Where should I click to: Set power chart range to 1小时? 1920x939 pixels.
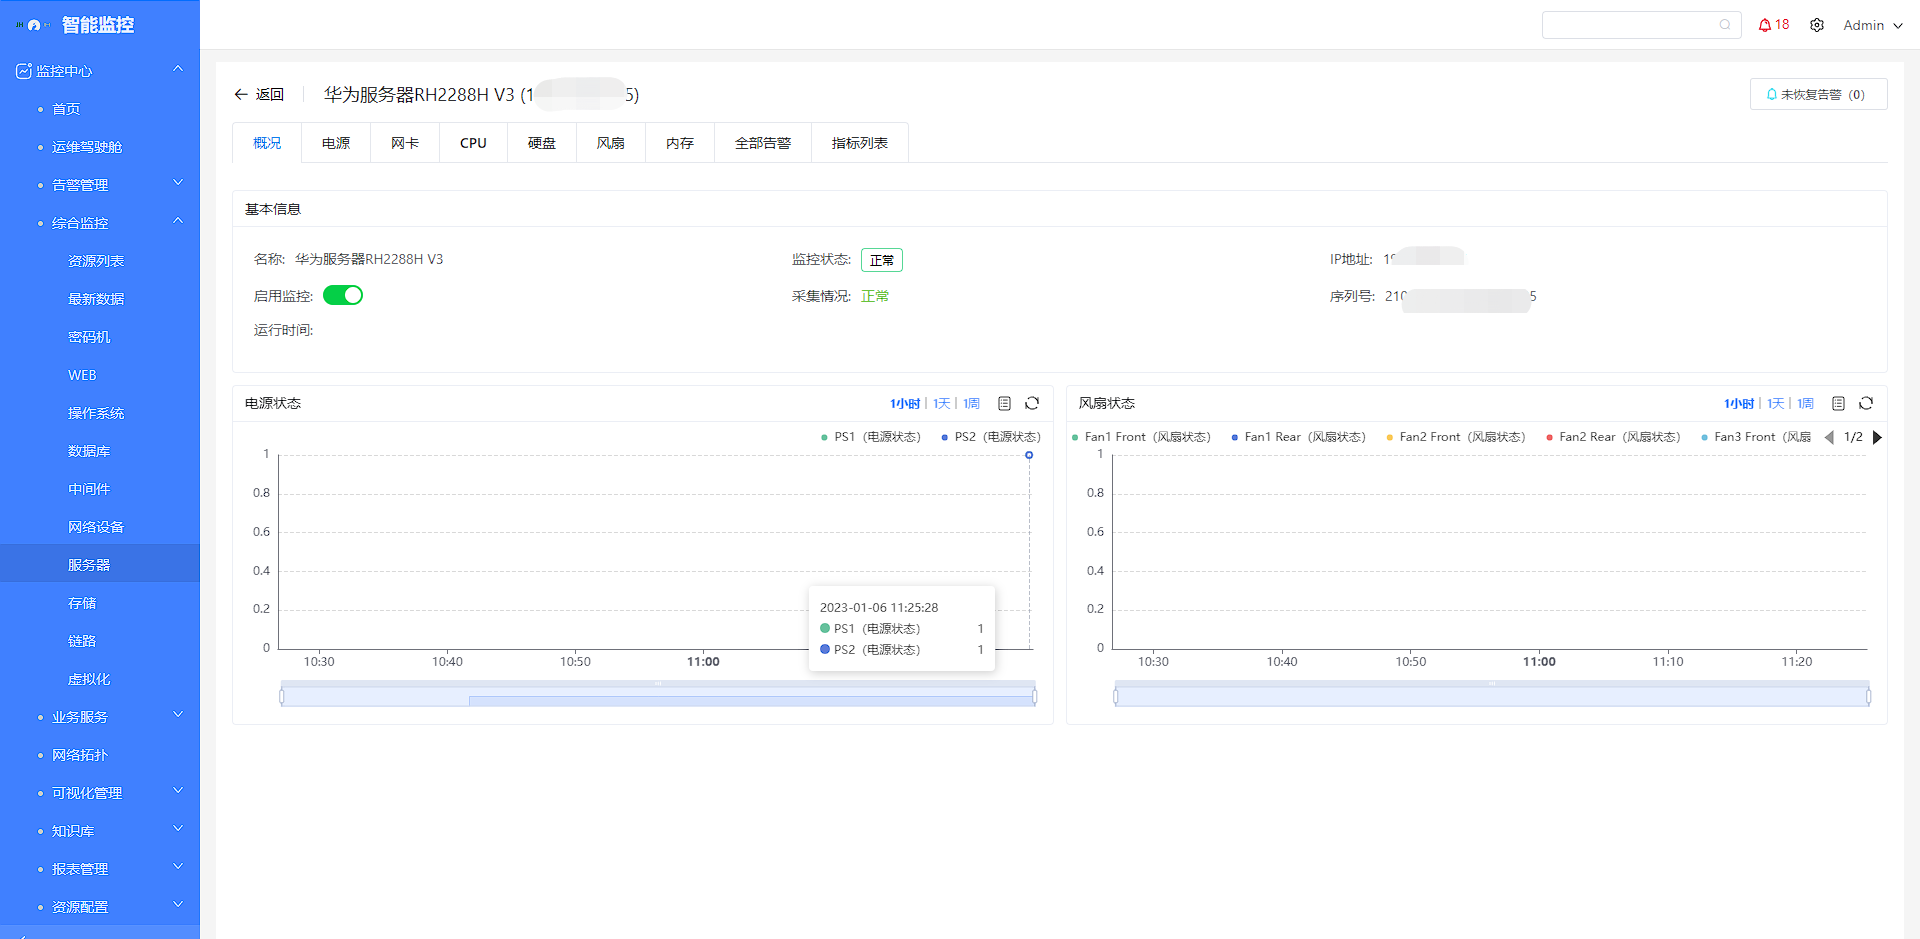point(905,403)
